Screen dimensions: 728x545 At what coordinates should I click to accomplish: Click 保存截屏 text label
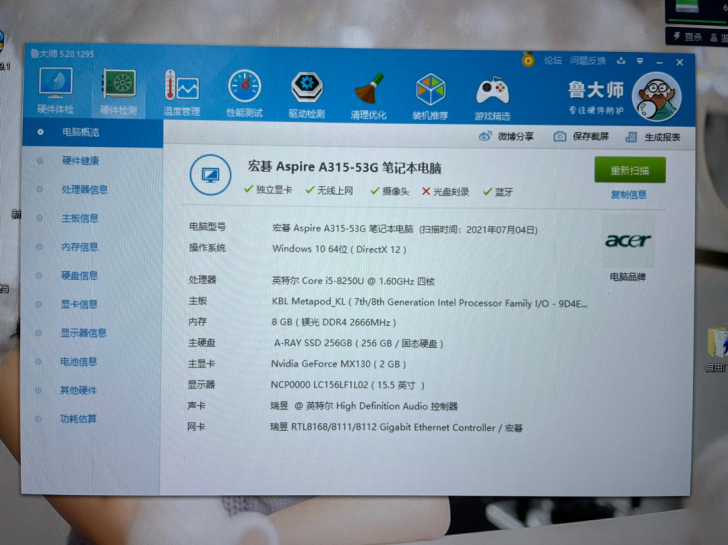click(590, 136)
